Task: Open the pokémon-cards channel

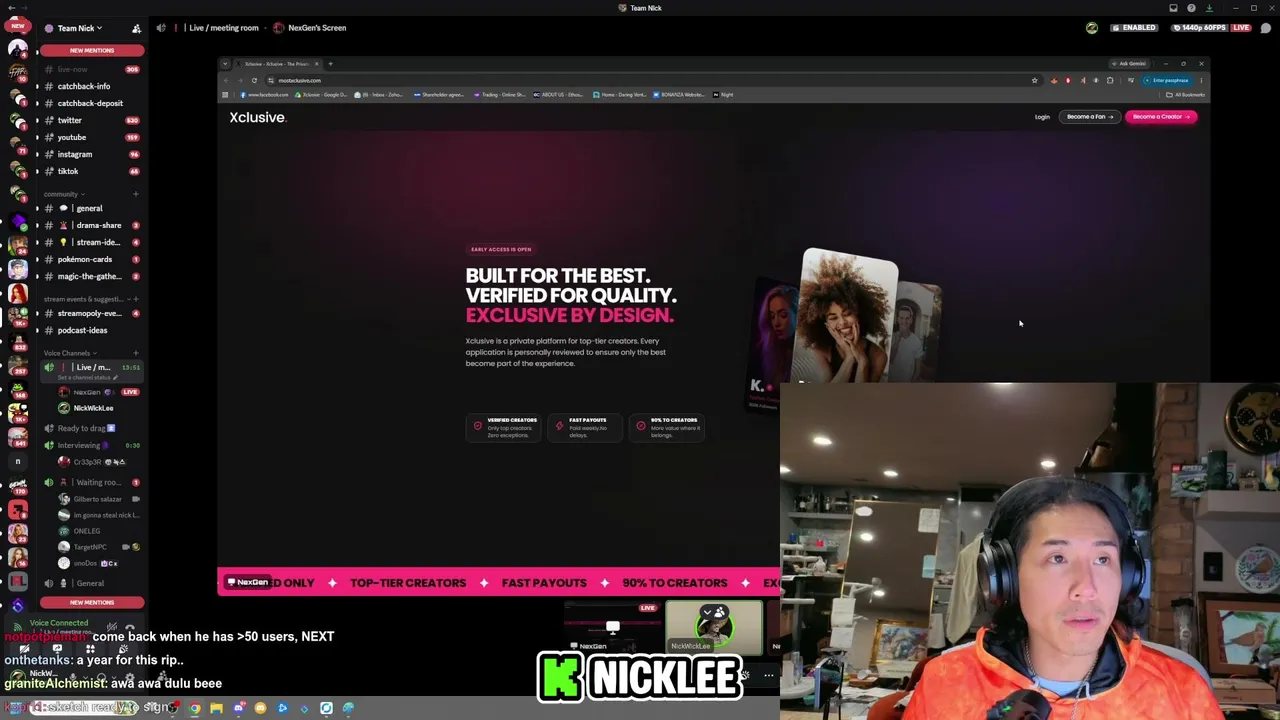Action: tap(90, 259)
